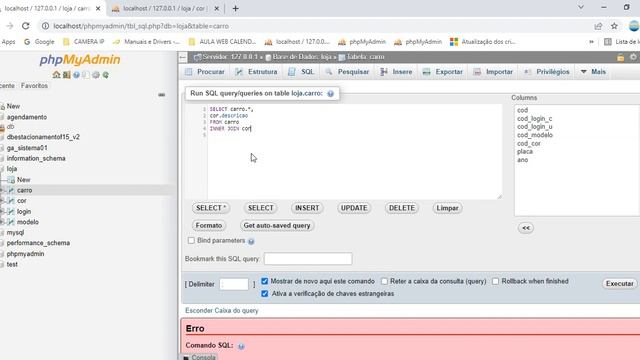Open the carro table icon in tree
This screenshot has width=640, height=360.
click(x=11, y=190)
